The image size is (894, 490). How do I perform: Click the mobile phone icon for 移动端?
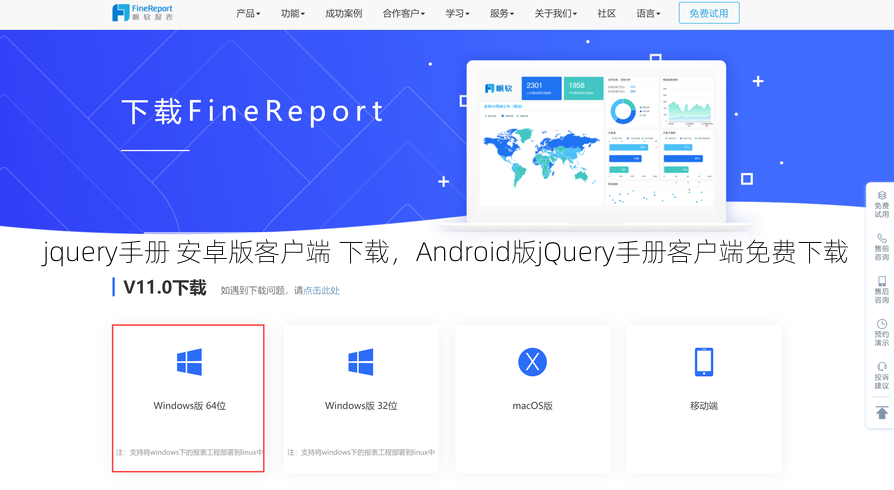[704, 362]
